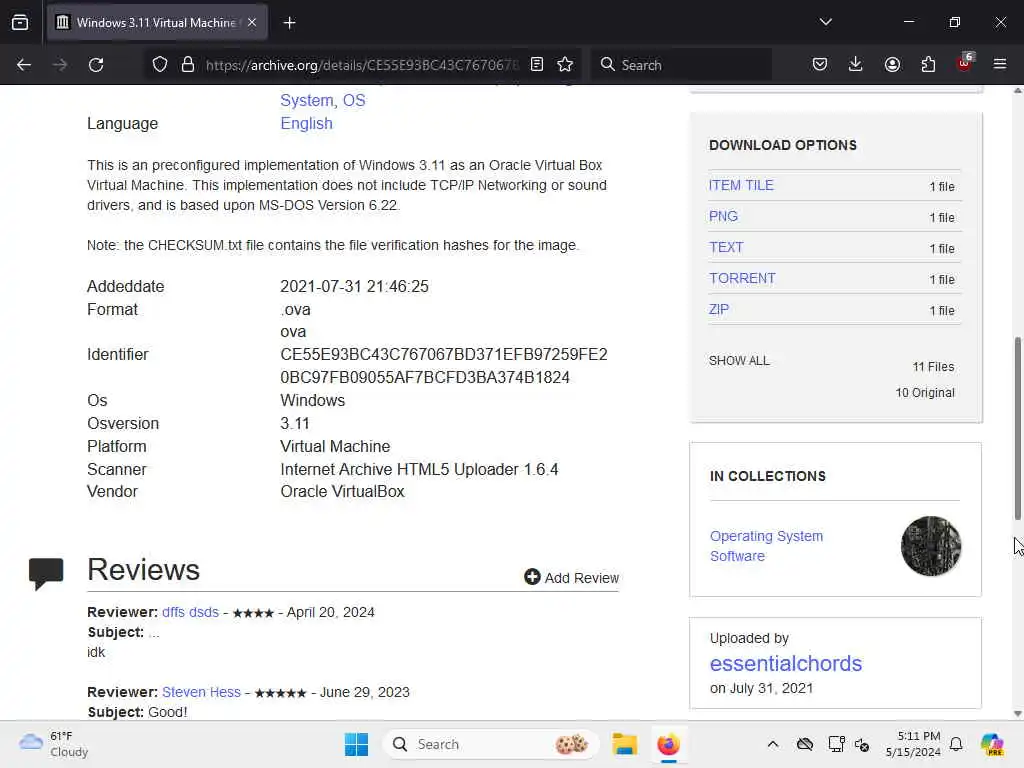This screenshot has height=768, width=1024.
Task: Click the 10 Original text
Action: coord(925,392)
